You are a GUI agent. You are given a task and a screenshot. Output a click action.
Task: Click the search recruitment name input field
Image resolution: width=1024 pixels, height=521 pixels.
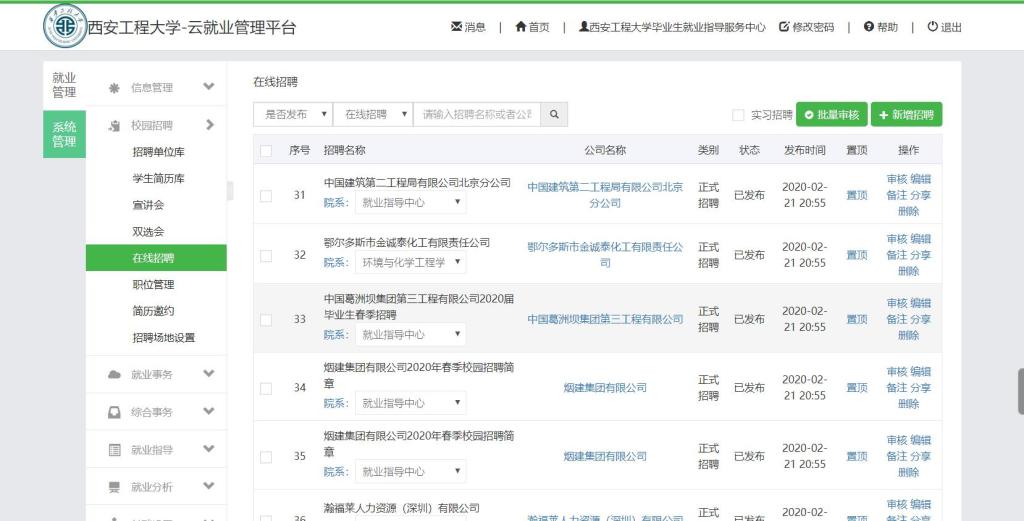click(x=477, y=114)
